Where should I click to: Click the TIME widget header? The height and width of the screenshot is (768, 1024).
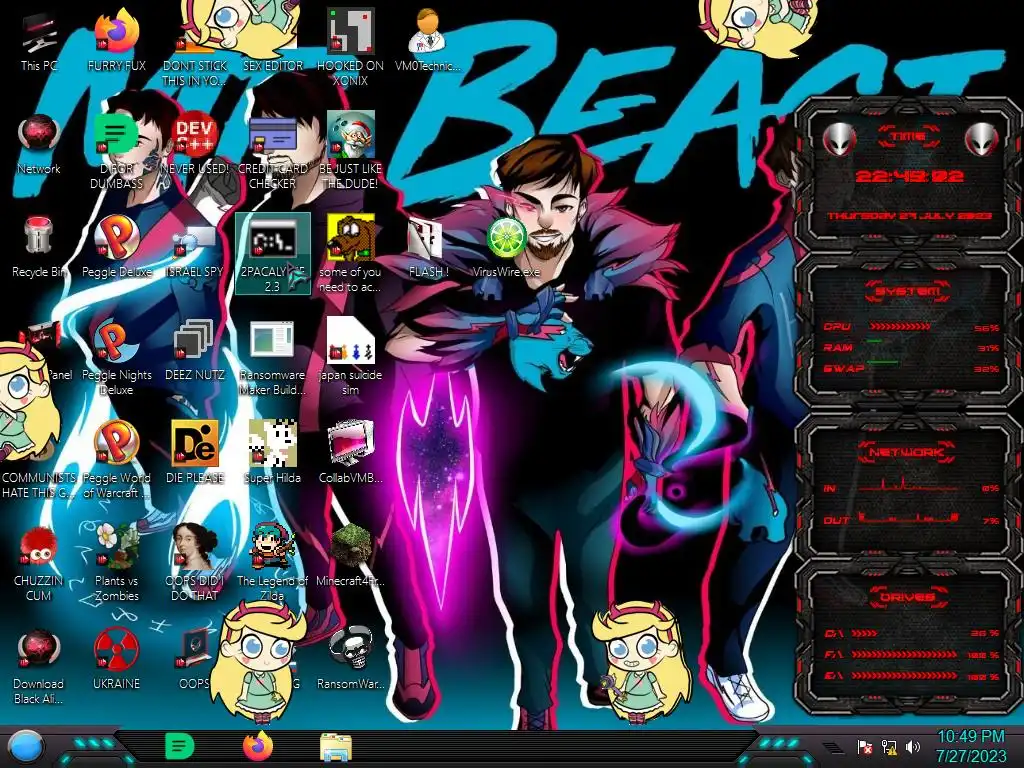[910, 136]
